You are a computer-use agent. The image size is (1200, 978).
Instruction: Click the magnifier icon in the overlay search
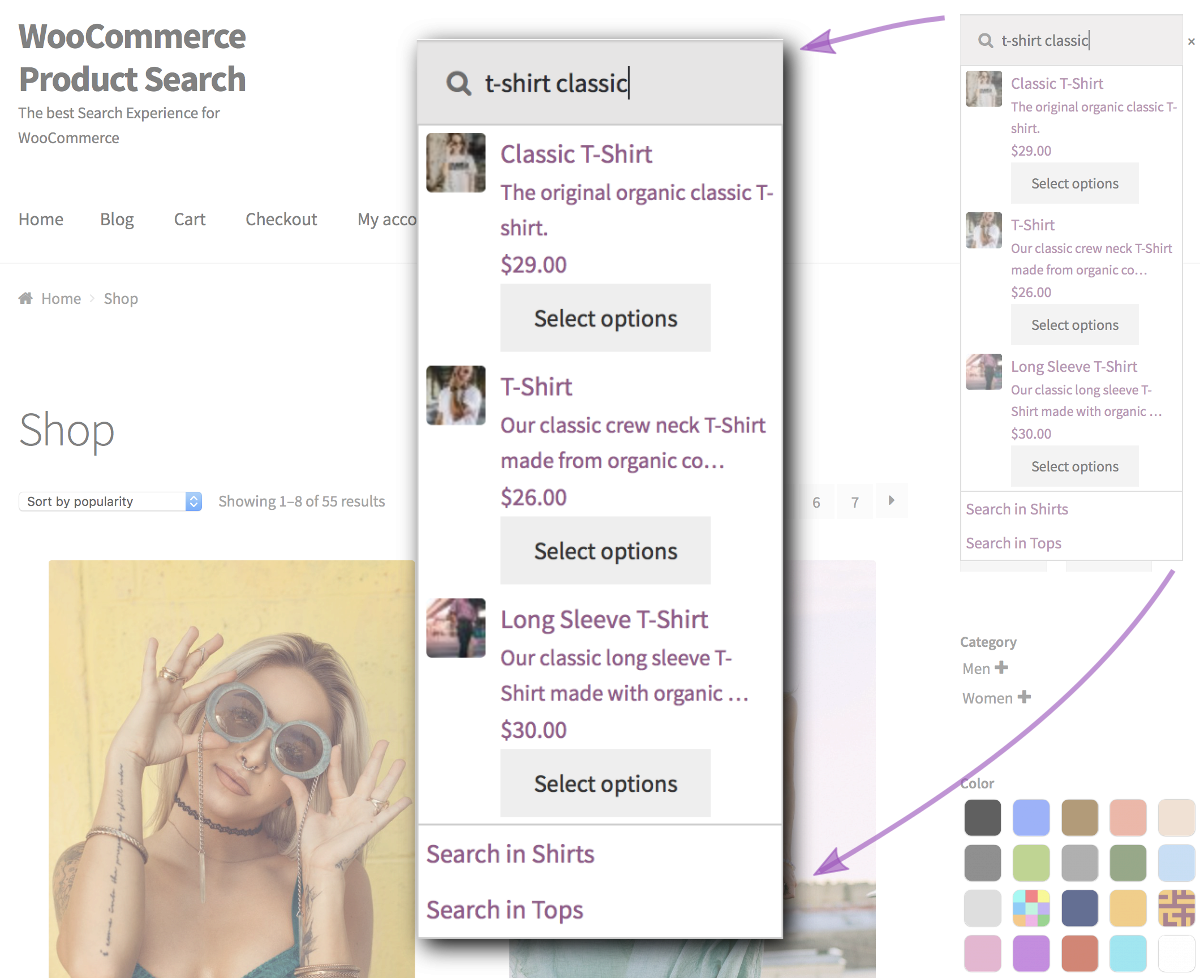tap(458, 83)
